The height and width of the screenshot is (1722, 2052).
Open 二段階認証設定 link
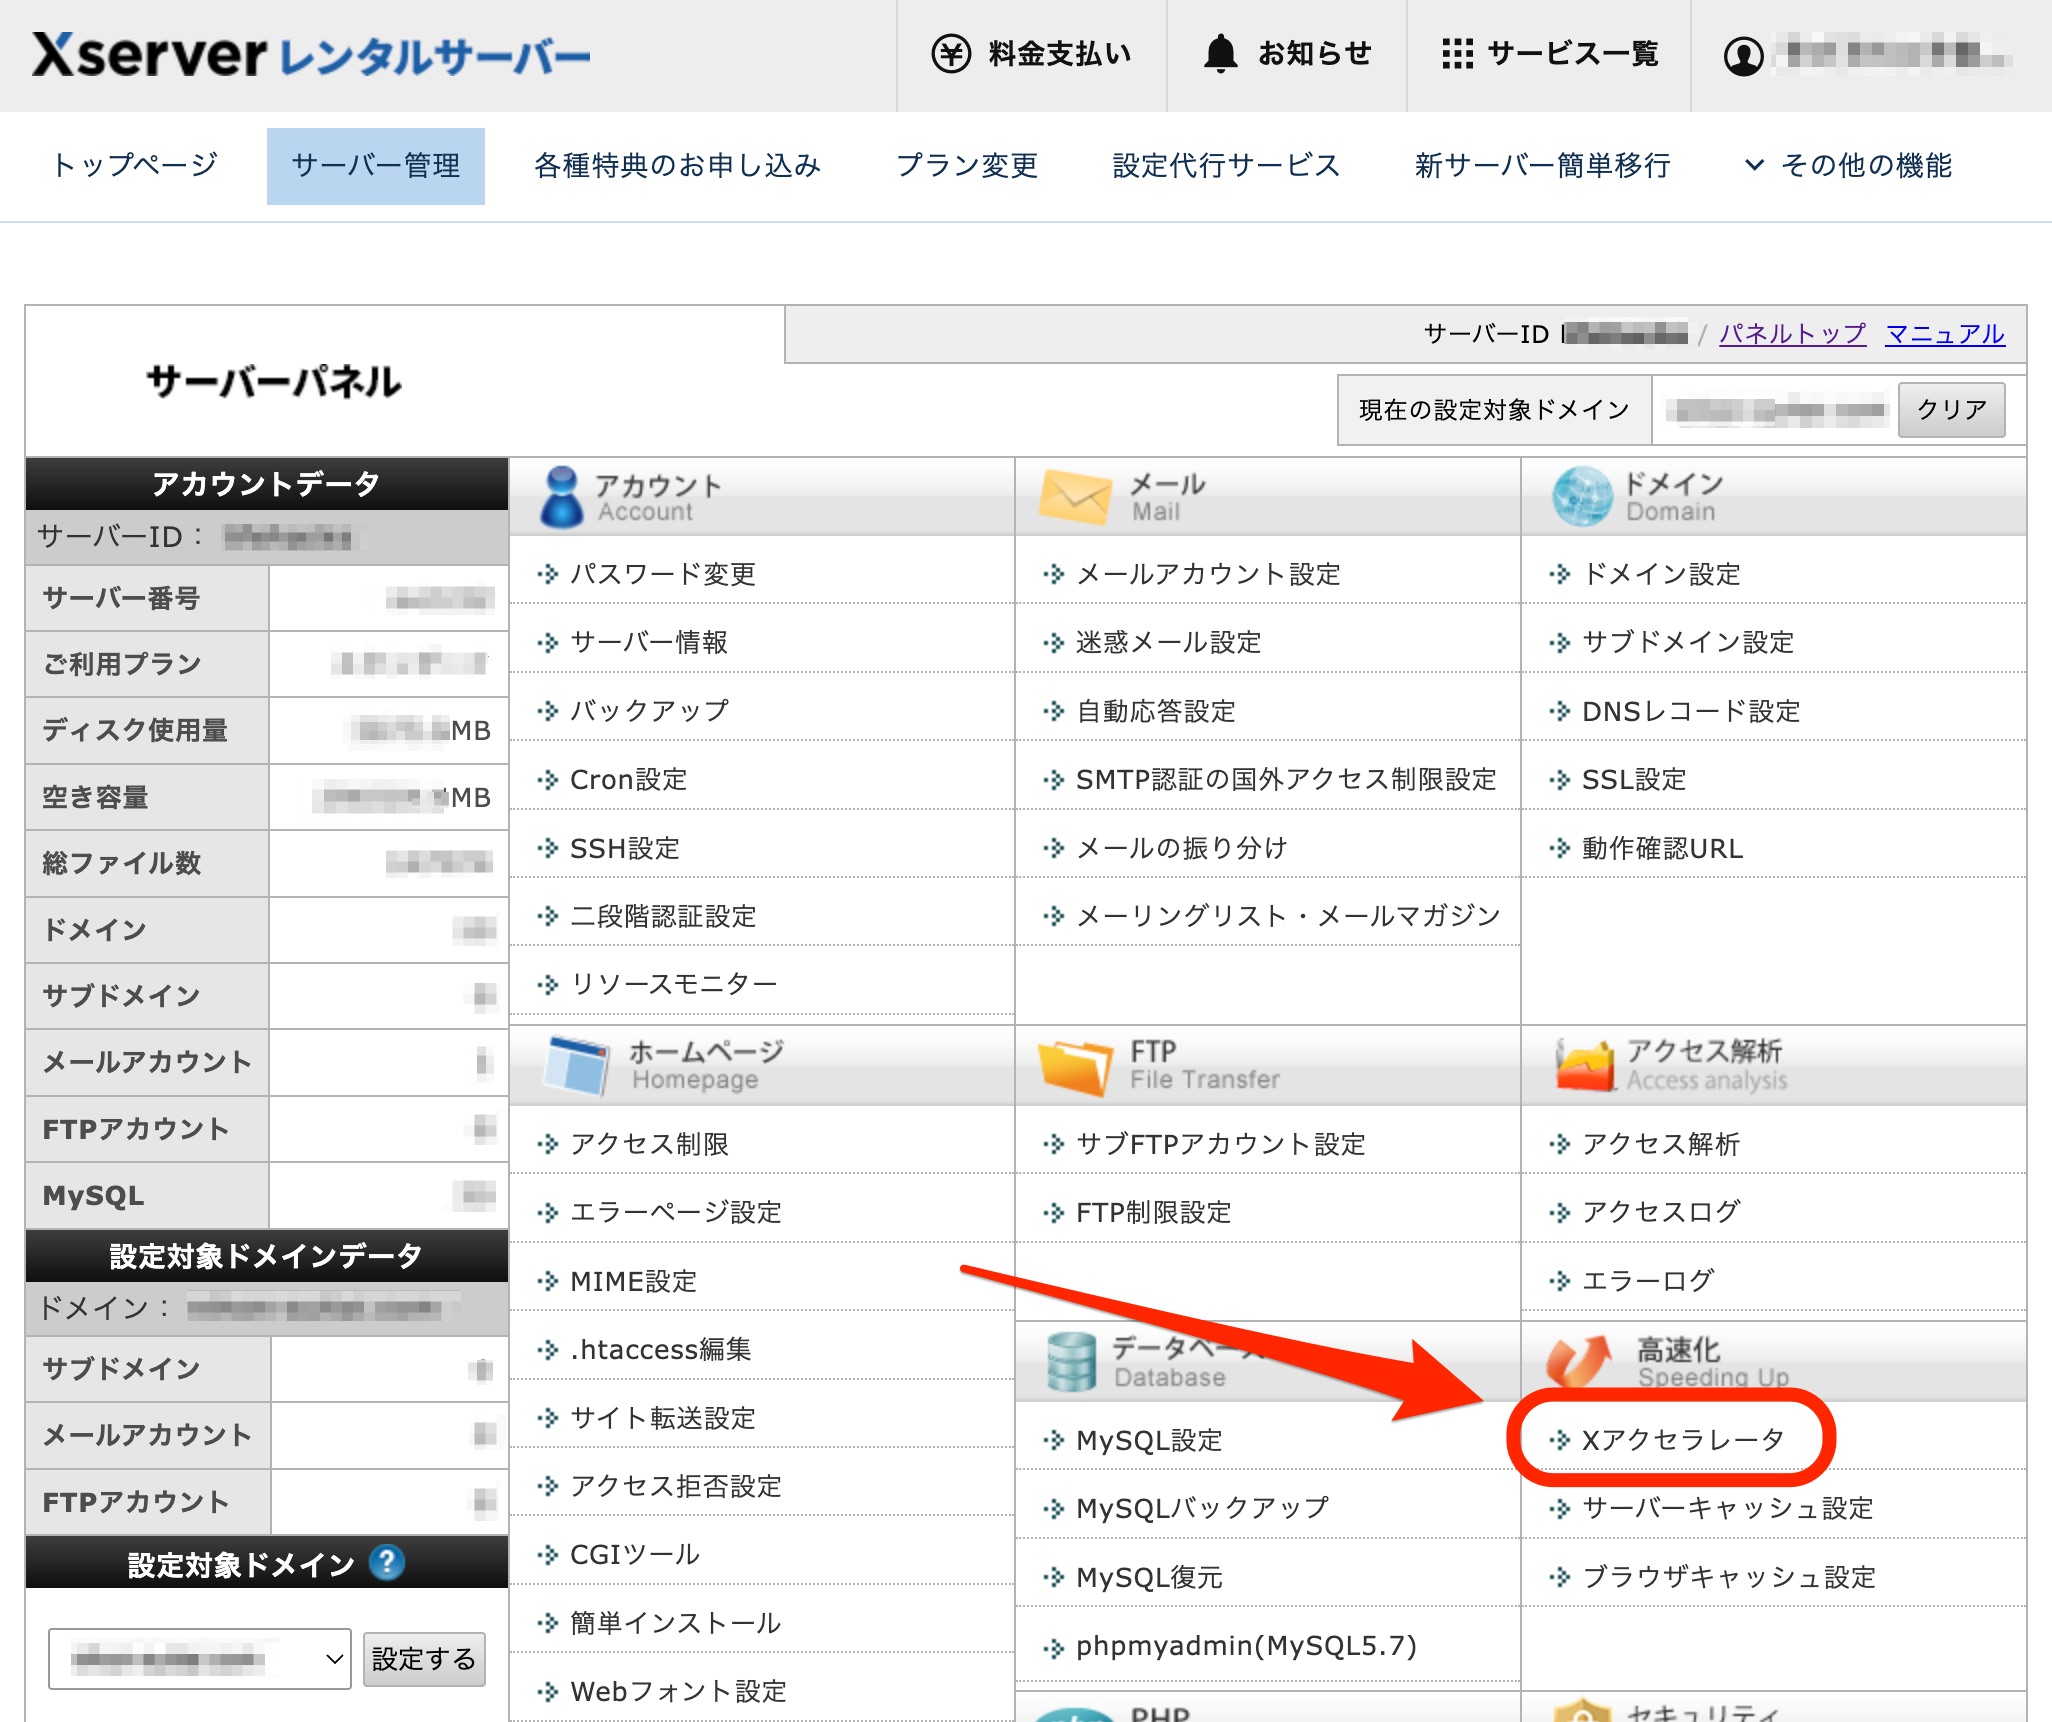[662, 916]
